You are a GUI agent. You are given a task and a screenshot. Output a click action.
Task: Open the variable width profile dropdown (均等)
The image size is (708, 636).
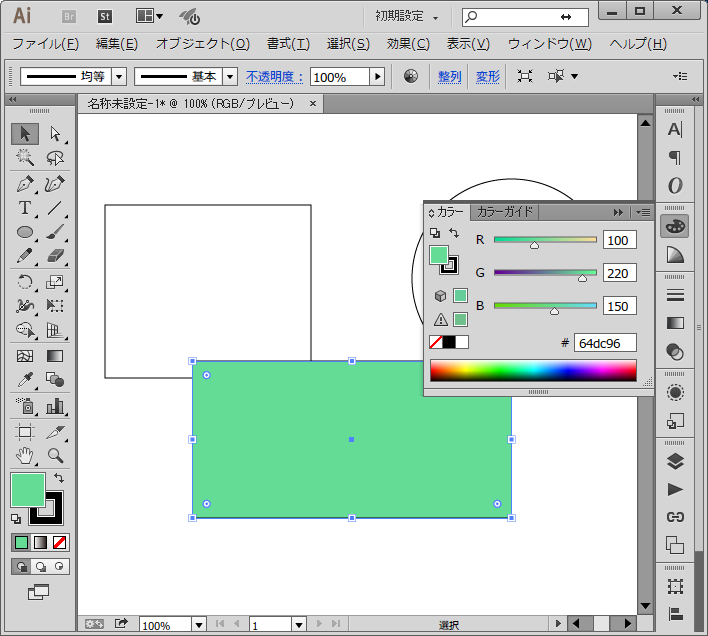[x=119, y=77]
